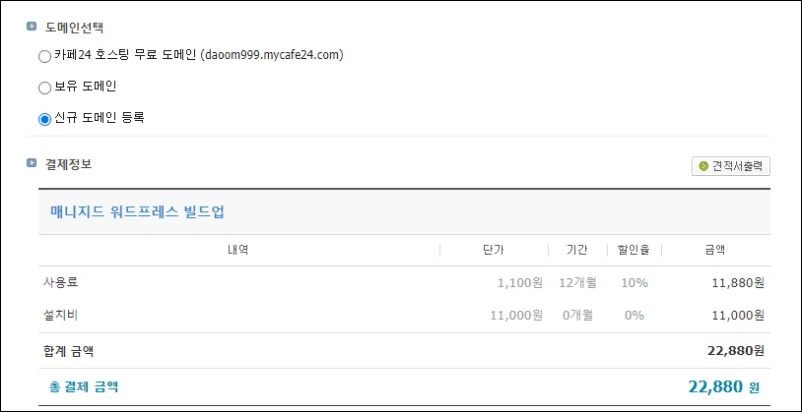Click the 총 결제 금액 label

point(84,387)
